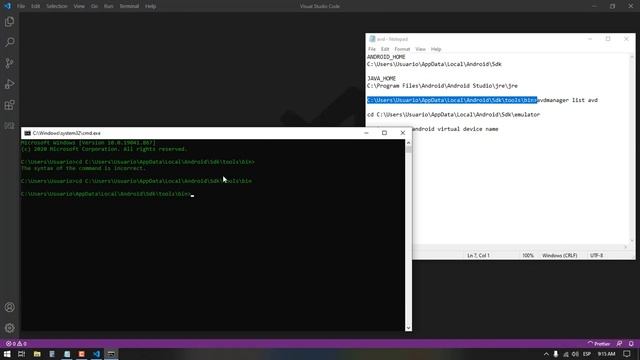Click the Notepad icon in its title bar
The image size is (640, 360).
point(372,39)
